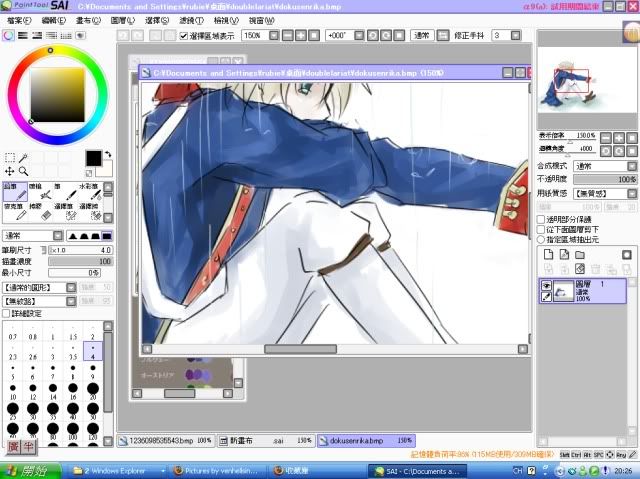Reset zoom with toolbar square button
This screenshot has height=479, width=640.
coord(313,35)
